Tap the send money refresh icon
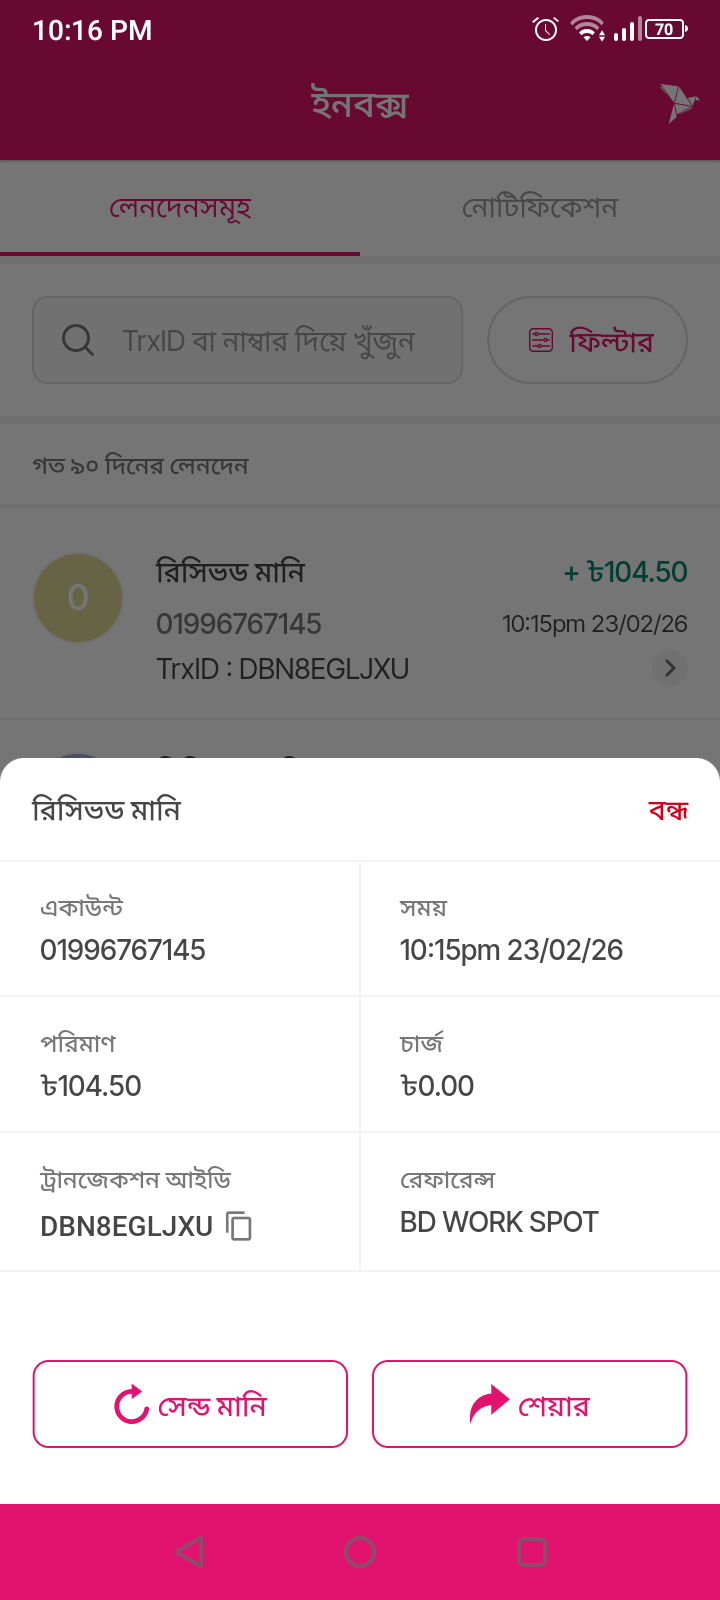 tap(131, 1405)
